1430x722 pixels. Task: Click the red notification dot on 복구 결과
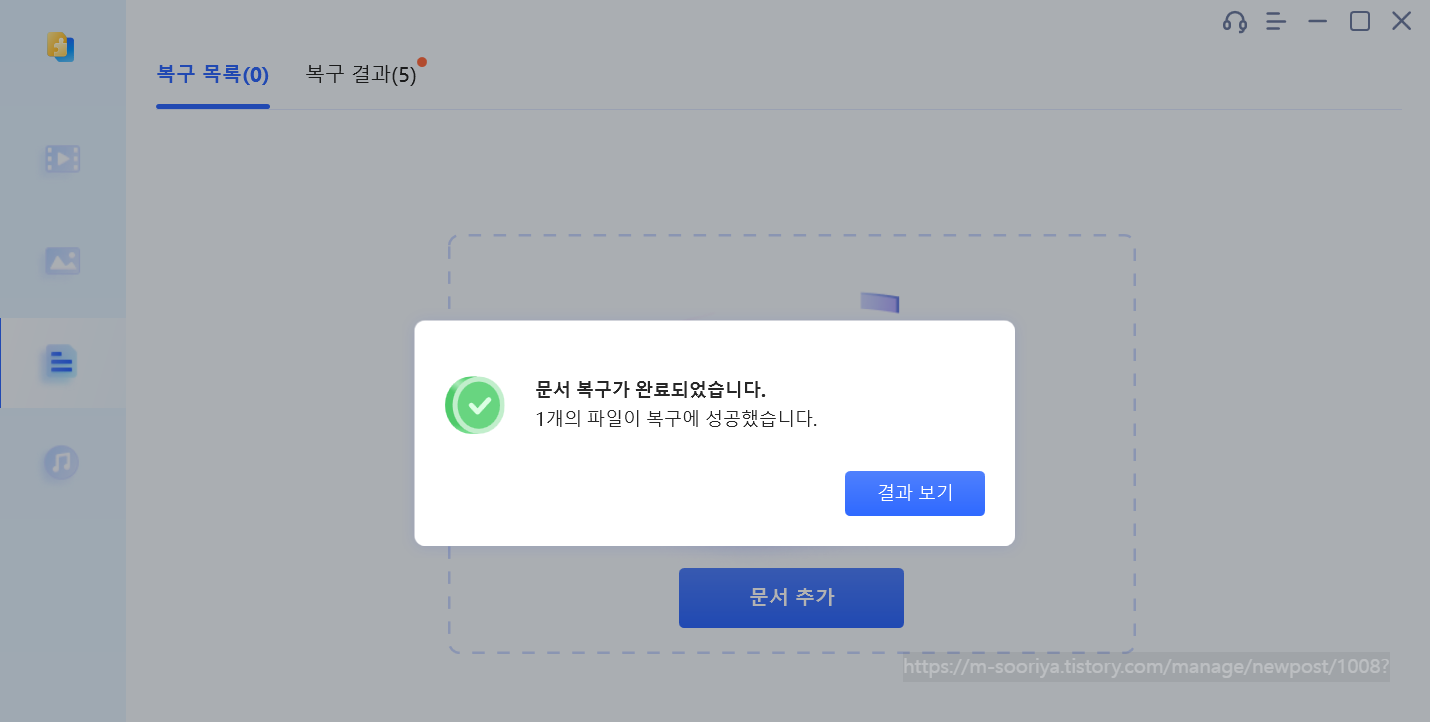(422, 62)
